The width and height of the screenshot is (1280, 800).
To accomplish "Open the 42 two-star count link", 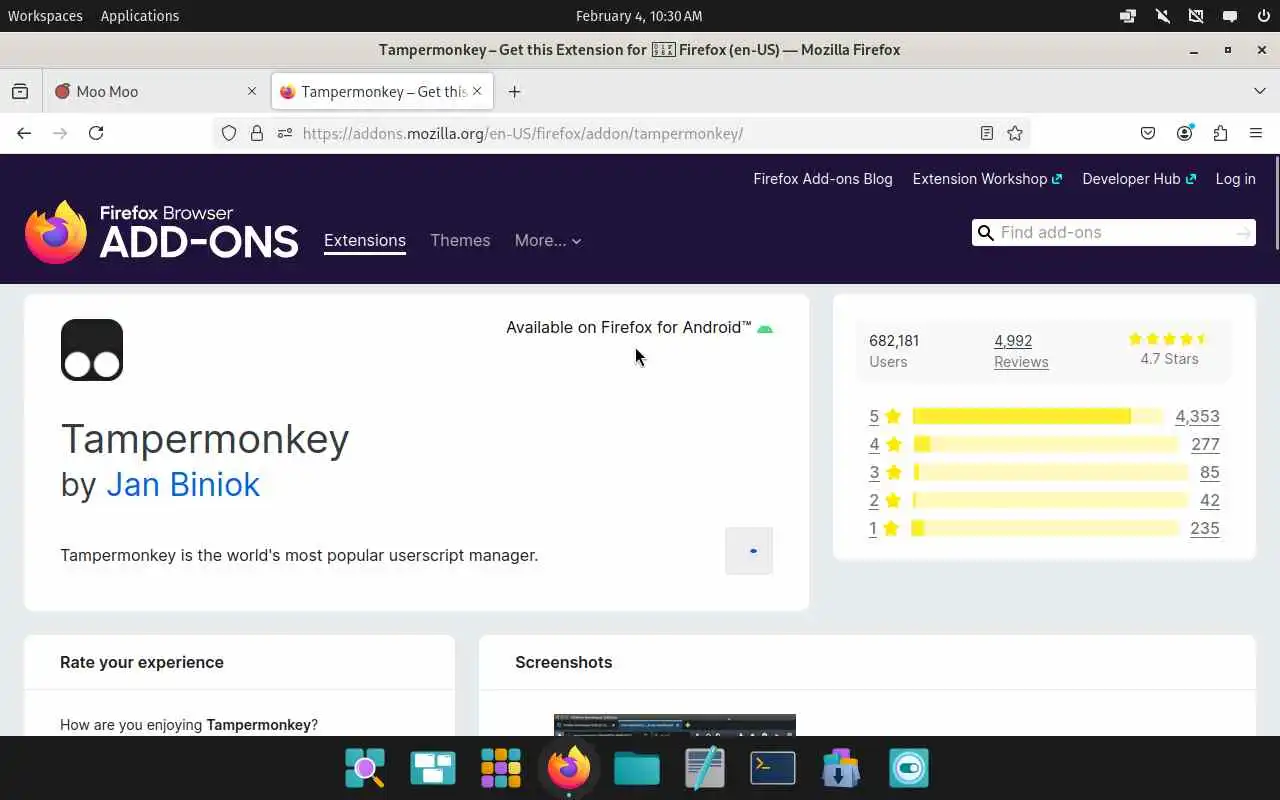I will 1210,500.
